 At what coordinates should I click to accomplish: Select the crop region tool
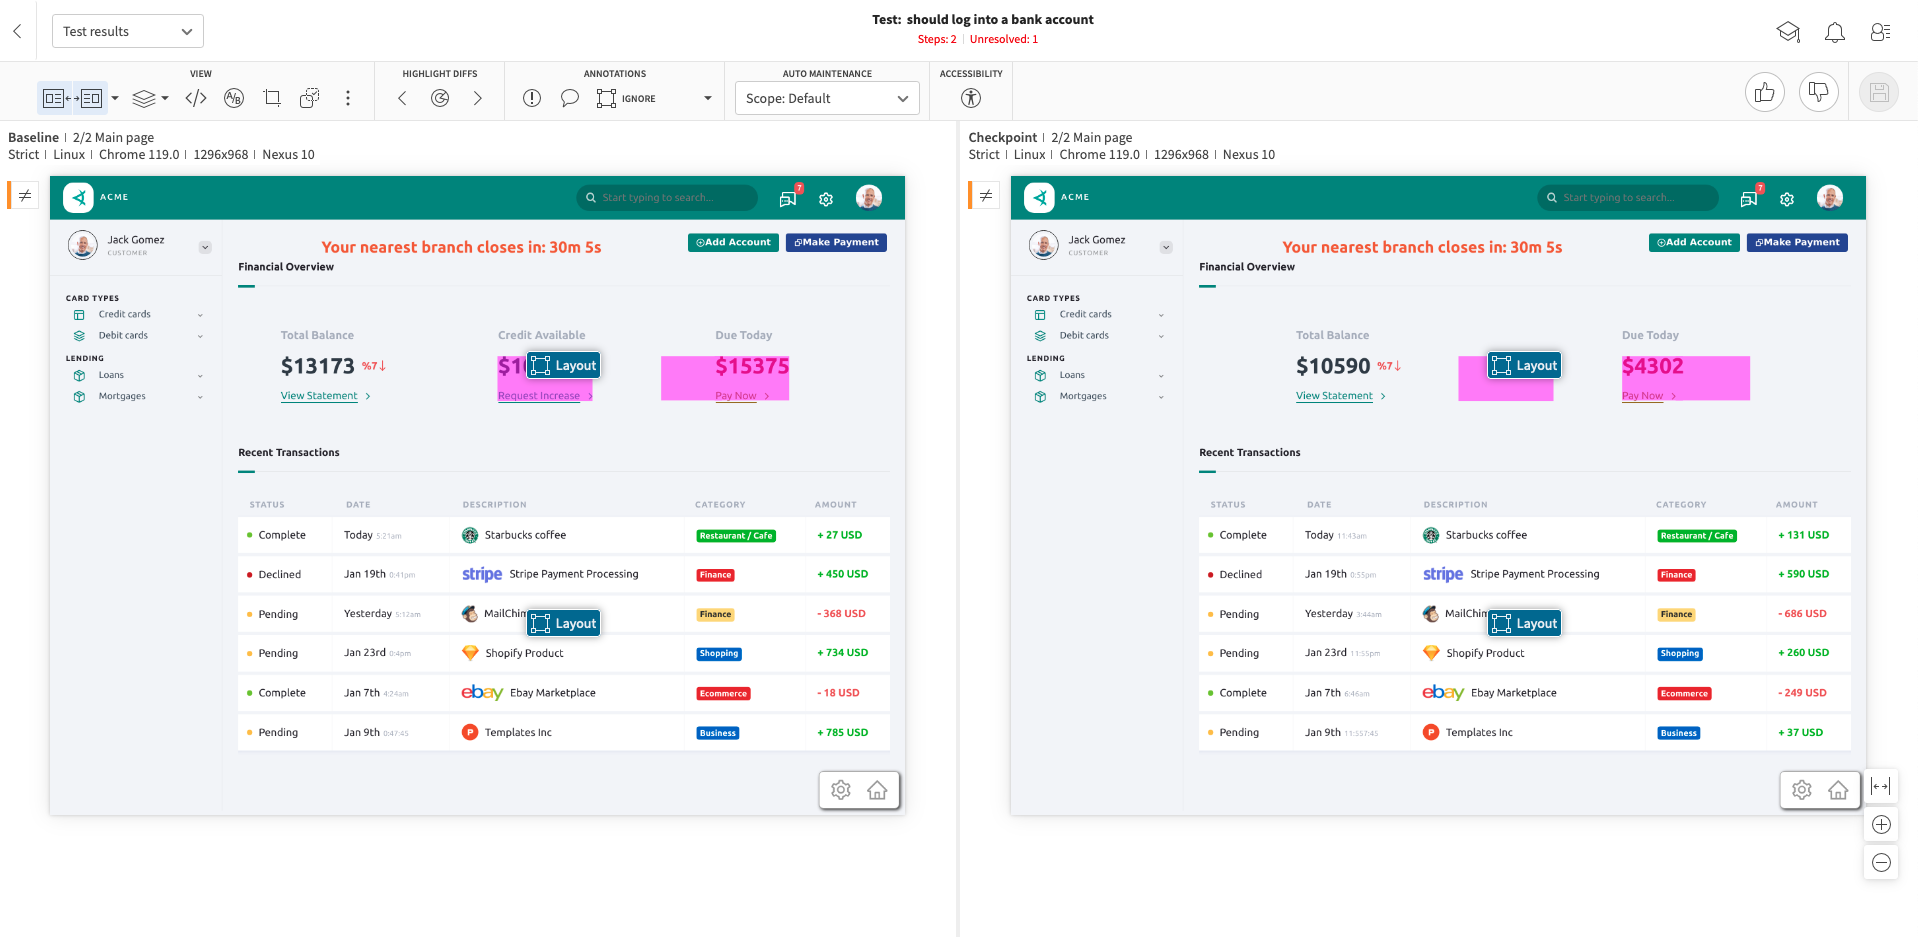pyautogui.click(x=272, y=98)
